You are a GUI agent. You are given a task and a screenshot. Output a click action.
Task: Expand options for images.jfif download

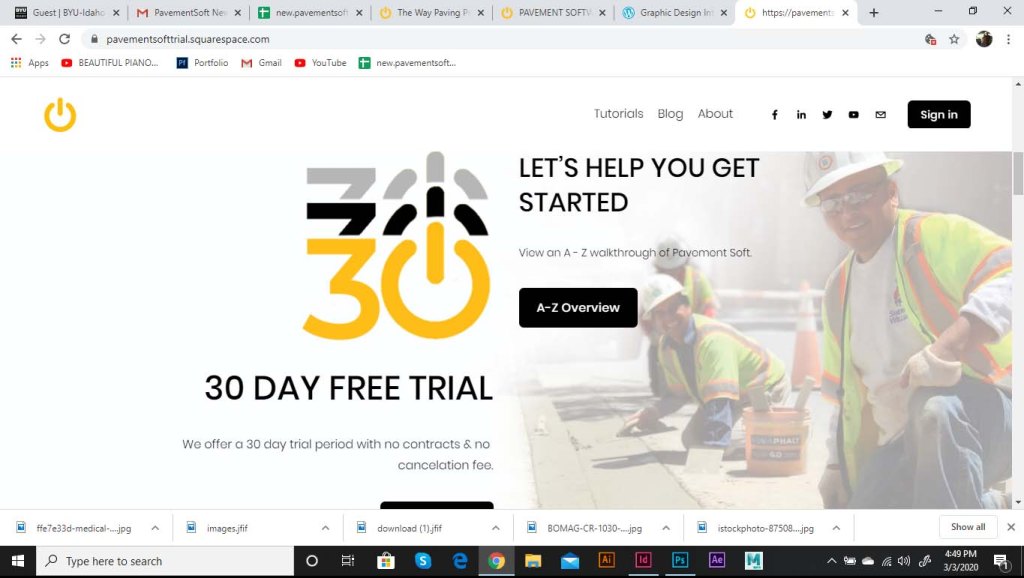click(325, 528)
